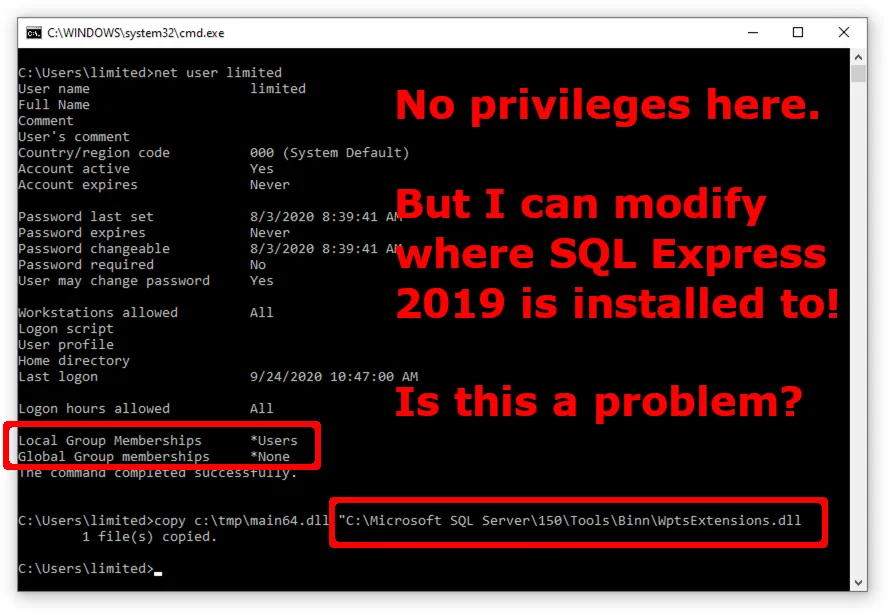889x614 pixels.
Task: Click the 'Country/region code' label
Action: 94,153
